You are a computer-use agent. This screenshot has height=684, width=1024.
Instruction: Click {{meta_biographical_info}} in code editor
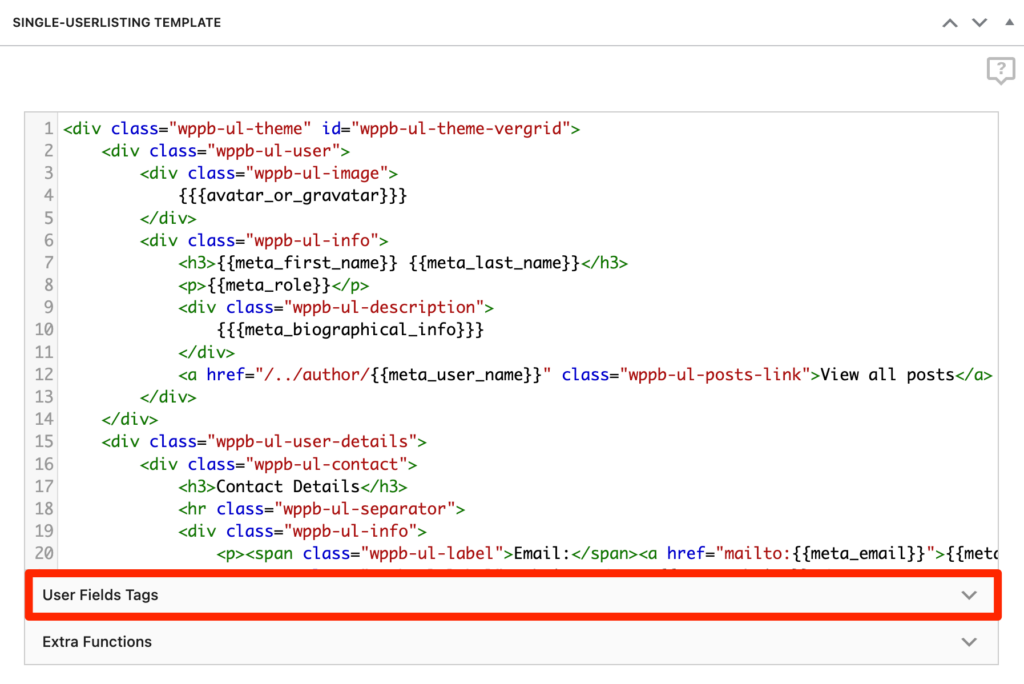351,329
